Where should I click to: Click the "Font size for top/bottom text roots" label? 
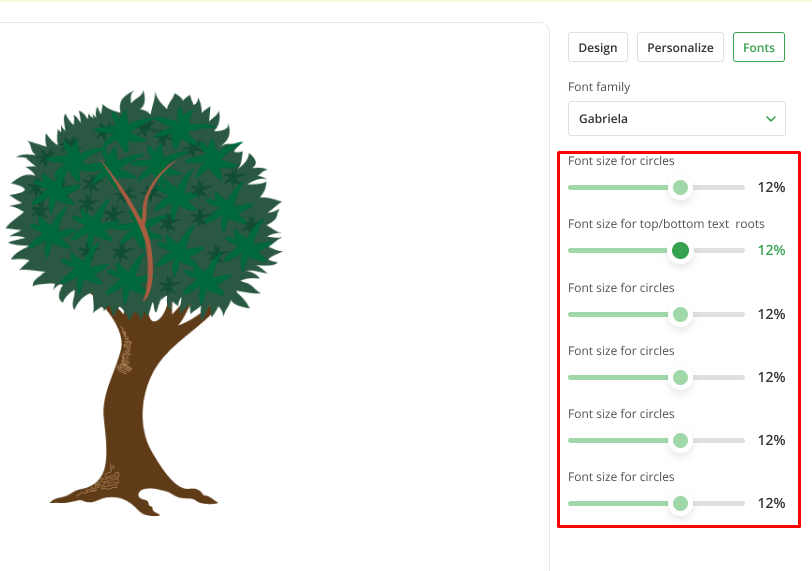click(x=666, y=224)
